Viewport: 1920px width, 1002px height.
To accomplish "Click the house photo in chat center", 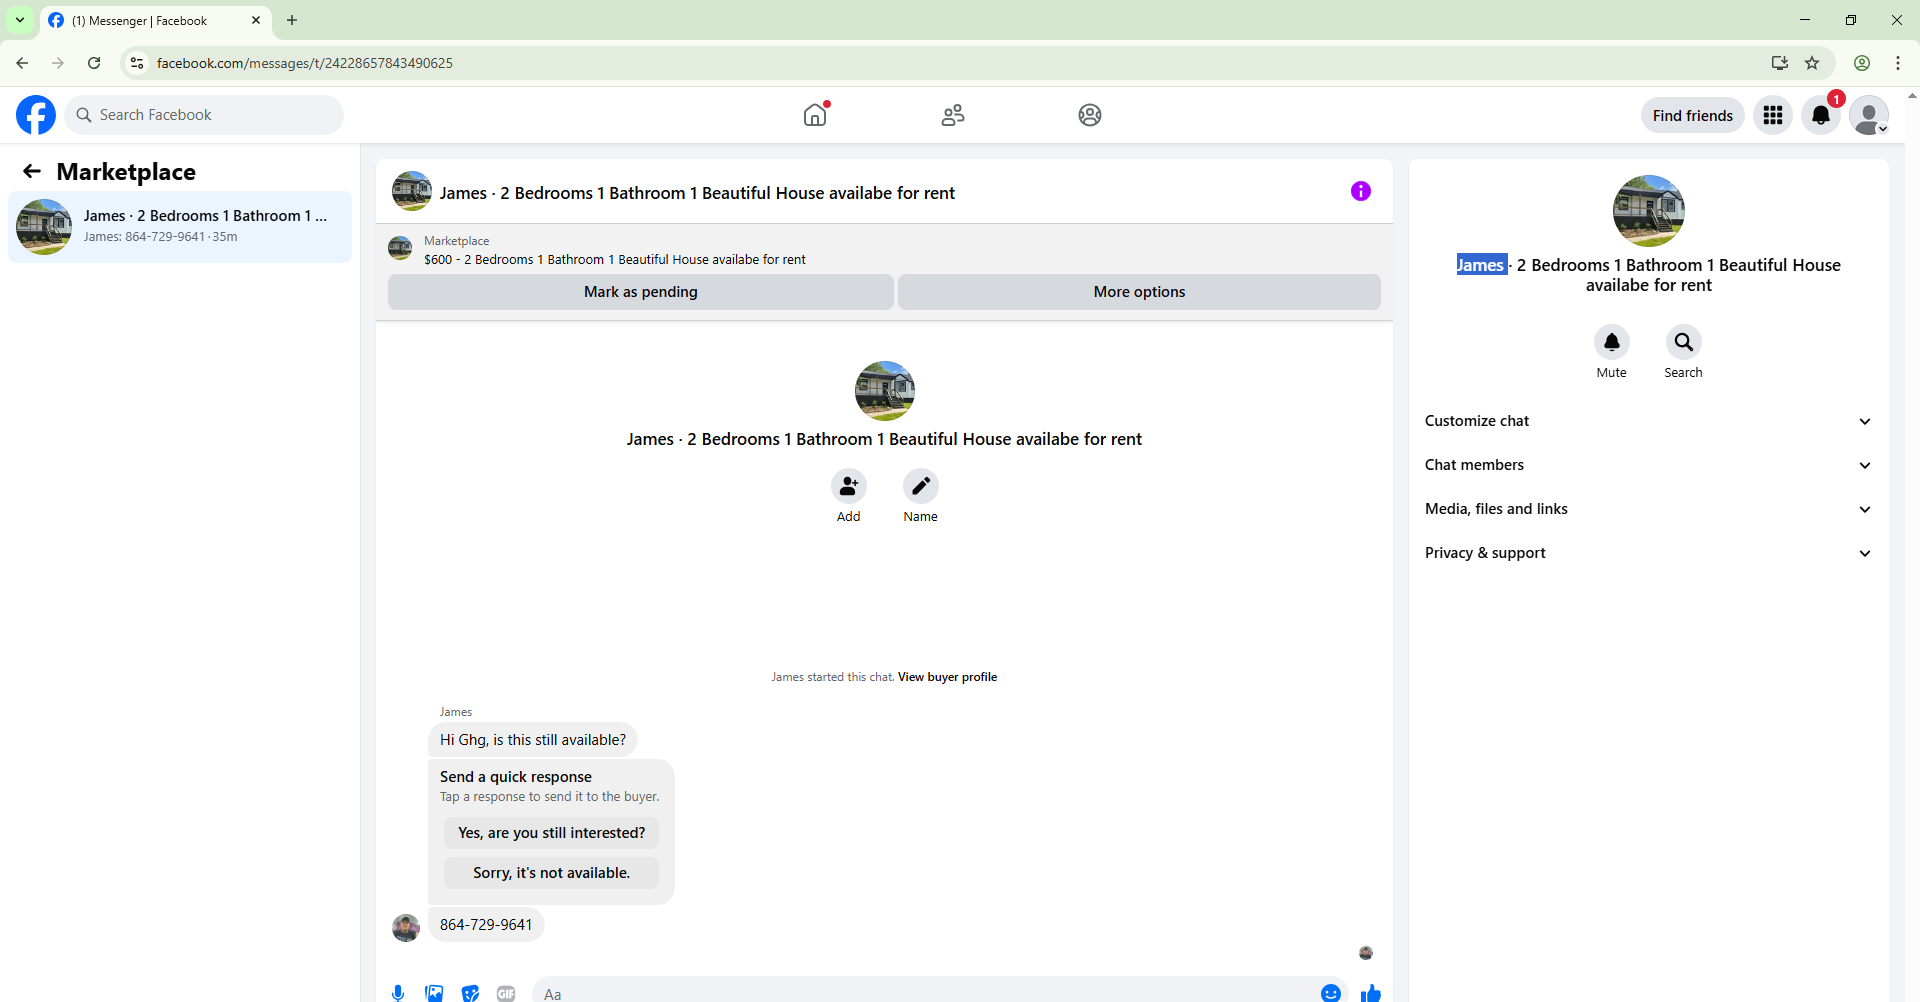I will (885, 391).
